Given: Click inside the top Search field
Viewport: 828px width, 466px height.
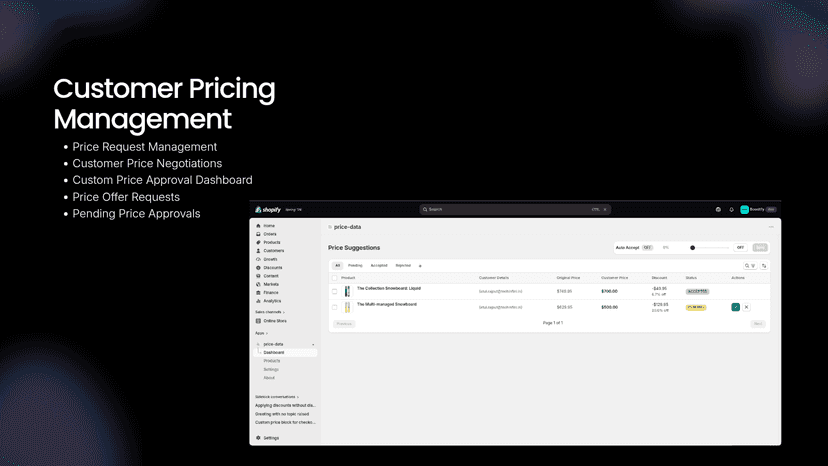Looking at the screenshot, I should pos(515,210).
